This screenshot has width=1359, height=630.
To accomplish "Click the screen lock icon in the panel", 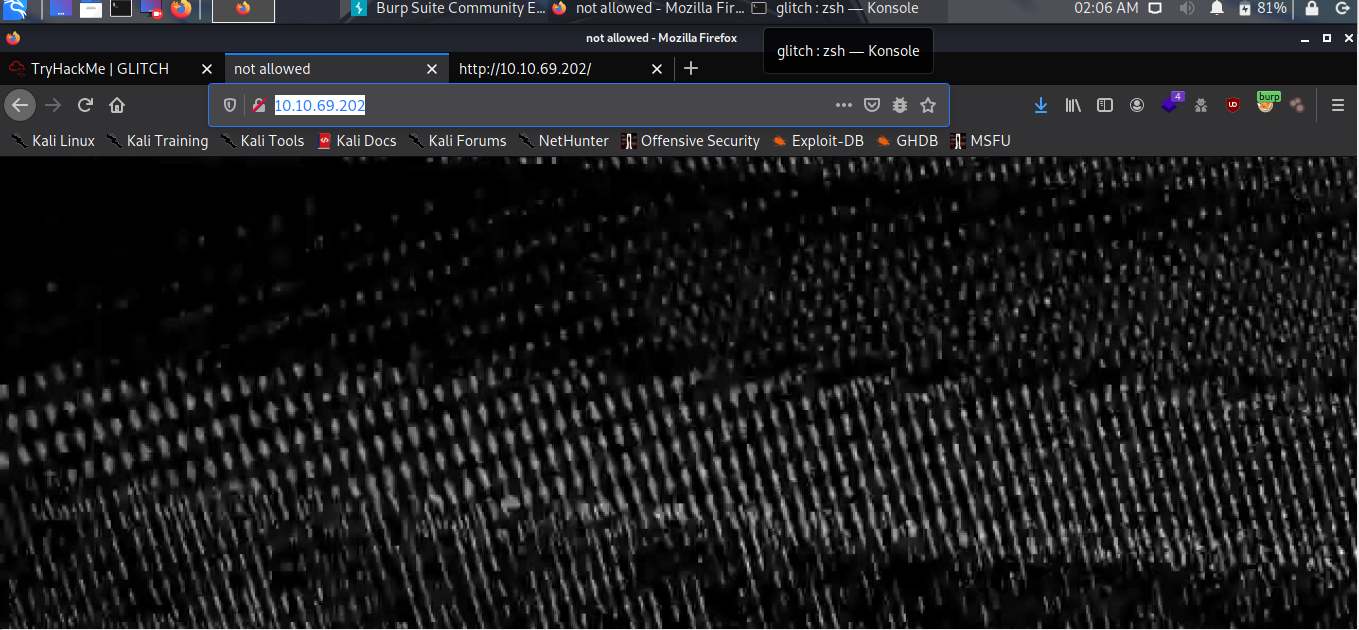I will 1311,8.
